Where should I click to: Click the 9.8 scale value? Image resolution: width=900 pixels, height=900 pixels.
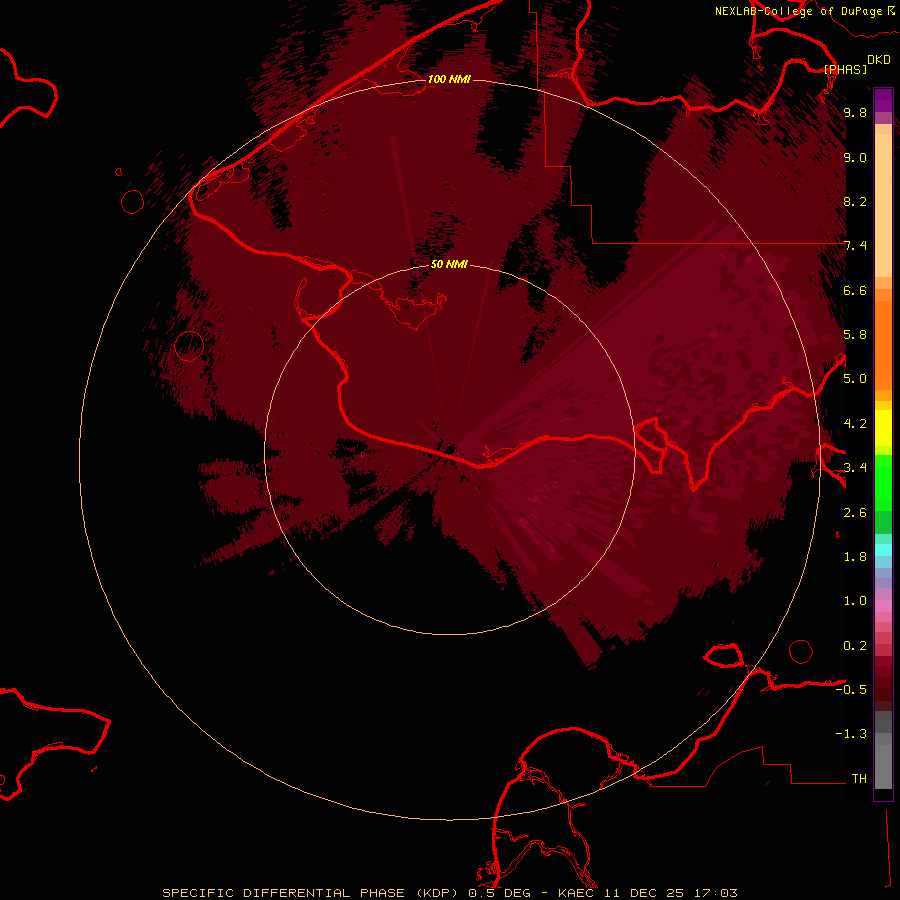pyautogui.click(x=855, y=112)
